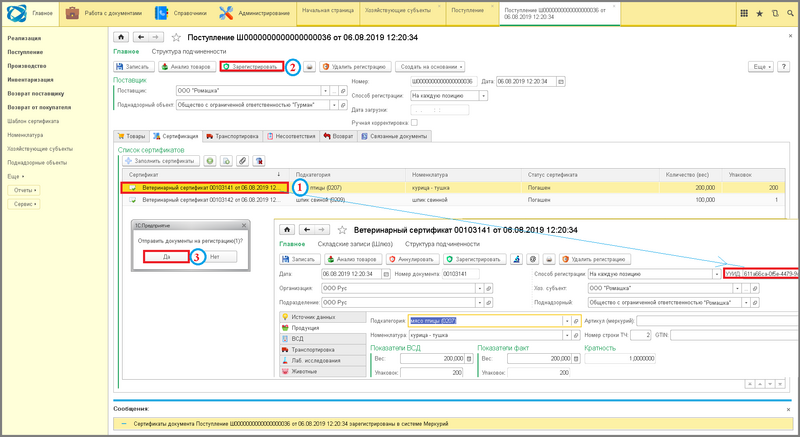800x437 pixels.
Task: Click the print icon in certificate toolbar
Action: [548, 259]
